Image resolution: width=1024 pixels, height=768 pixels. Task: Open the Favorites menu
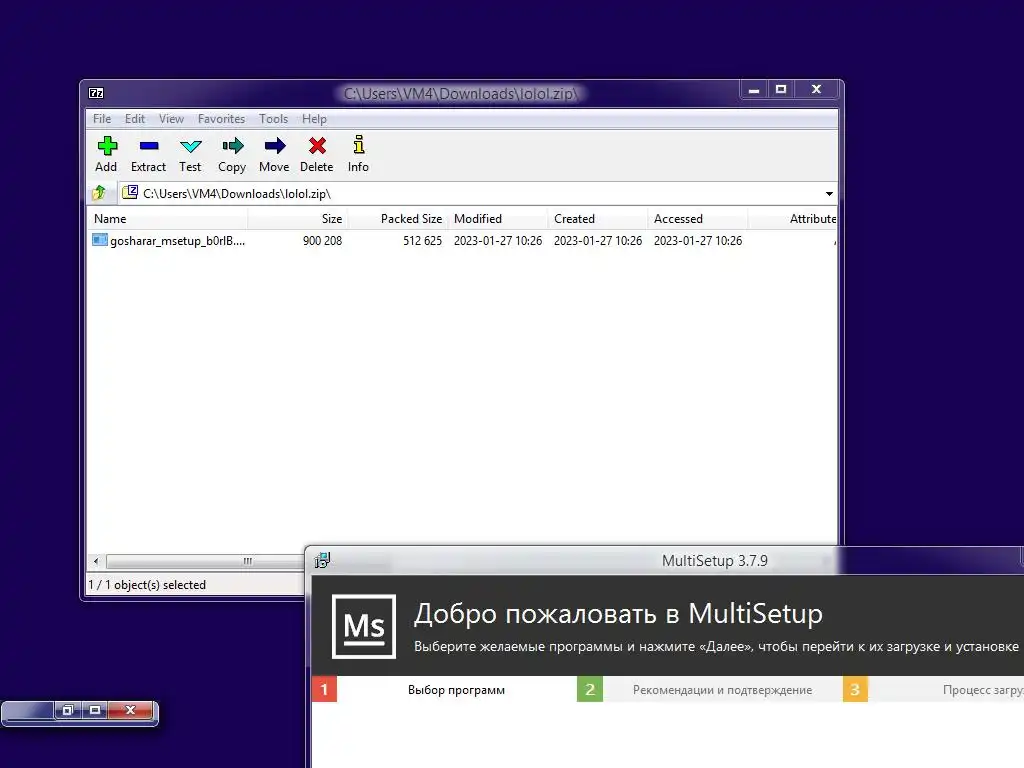click(x=221, y=119)
